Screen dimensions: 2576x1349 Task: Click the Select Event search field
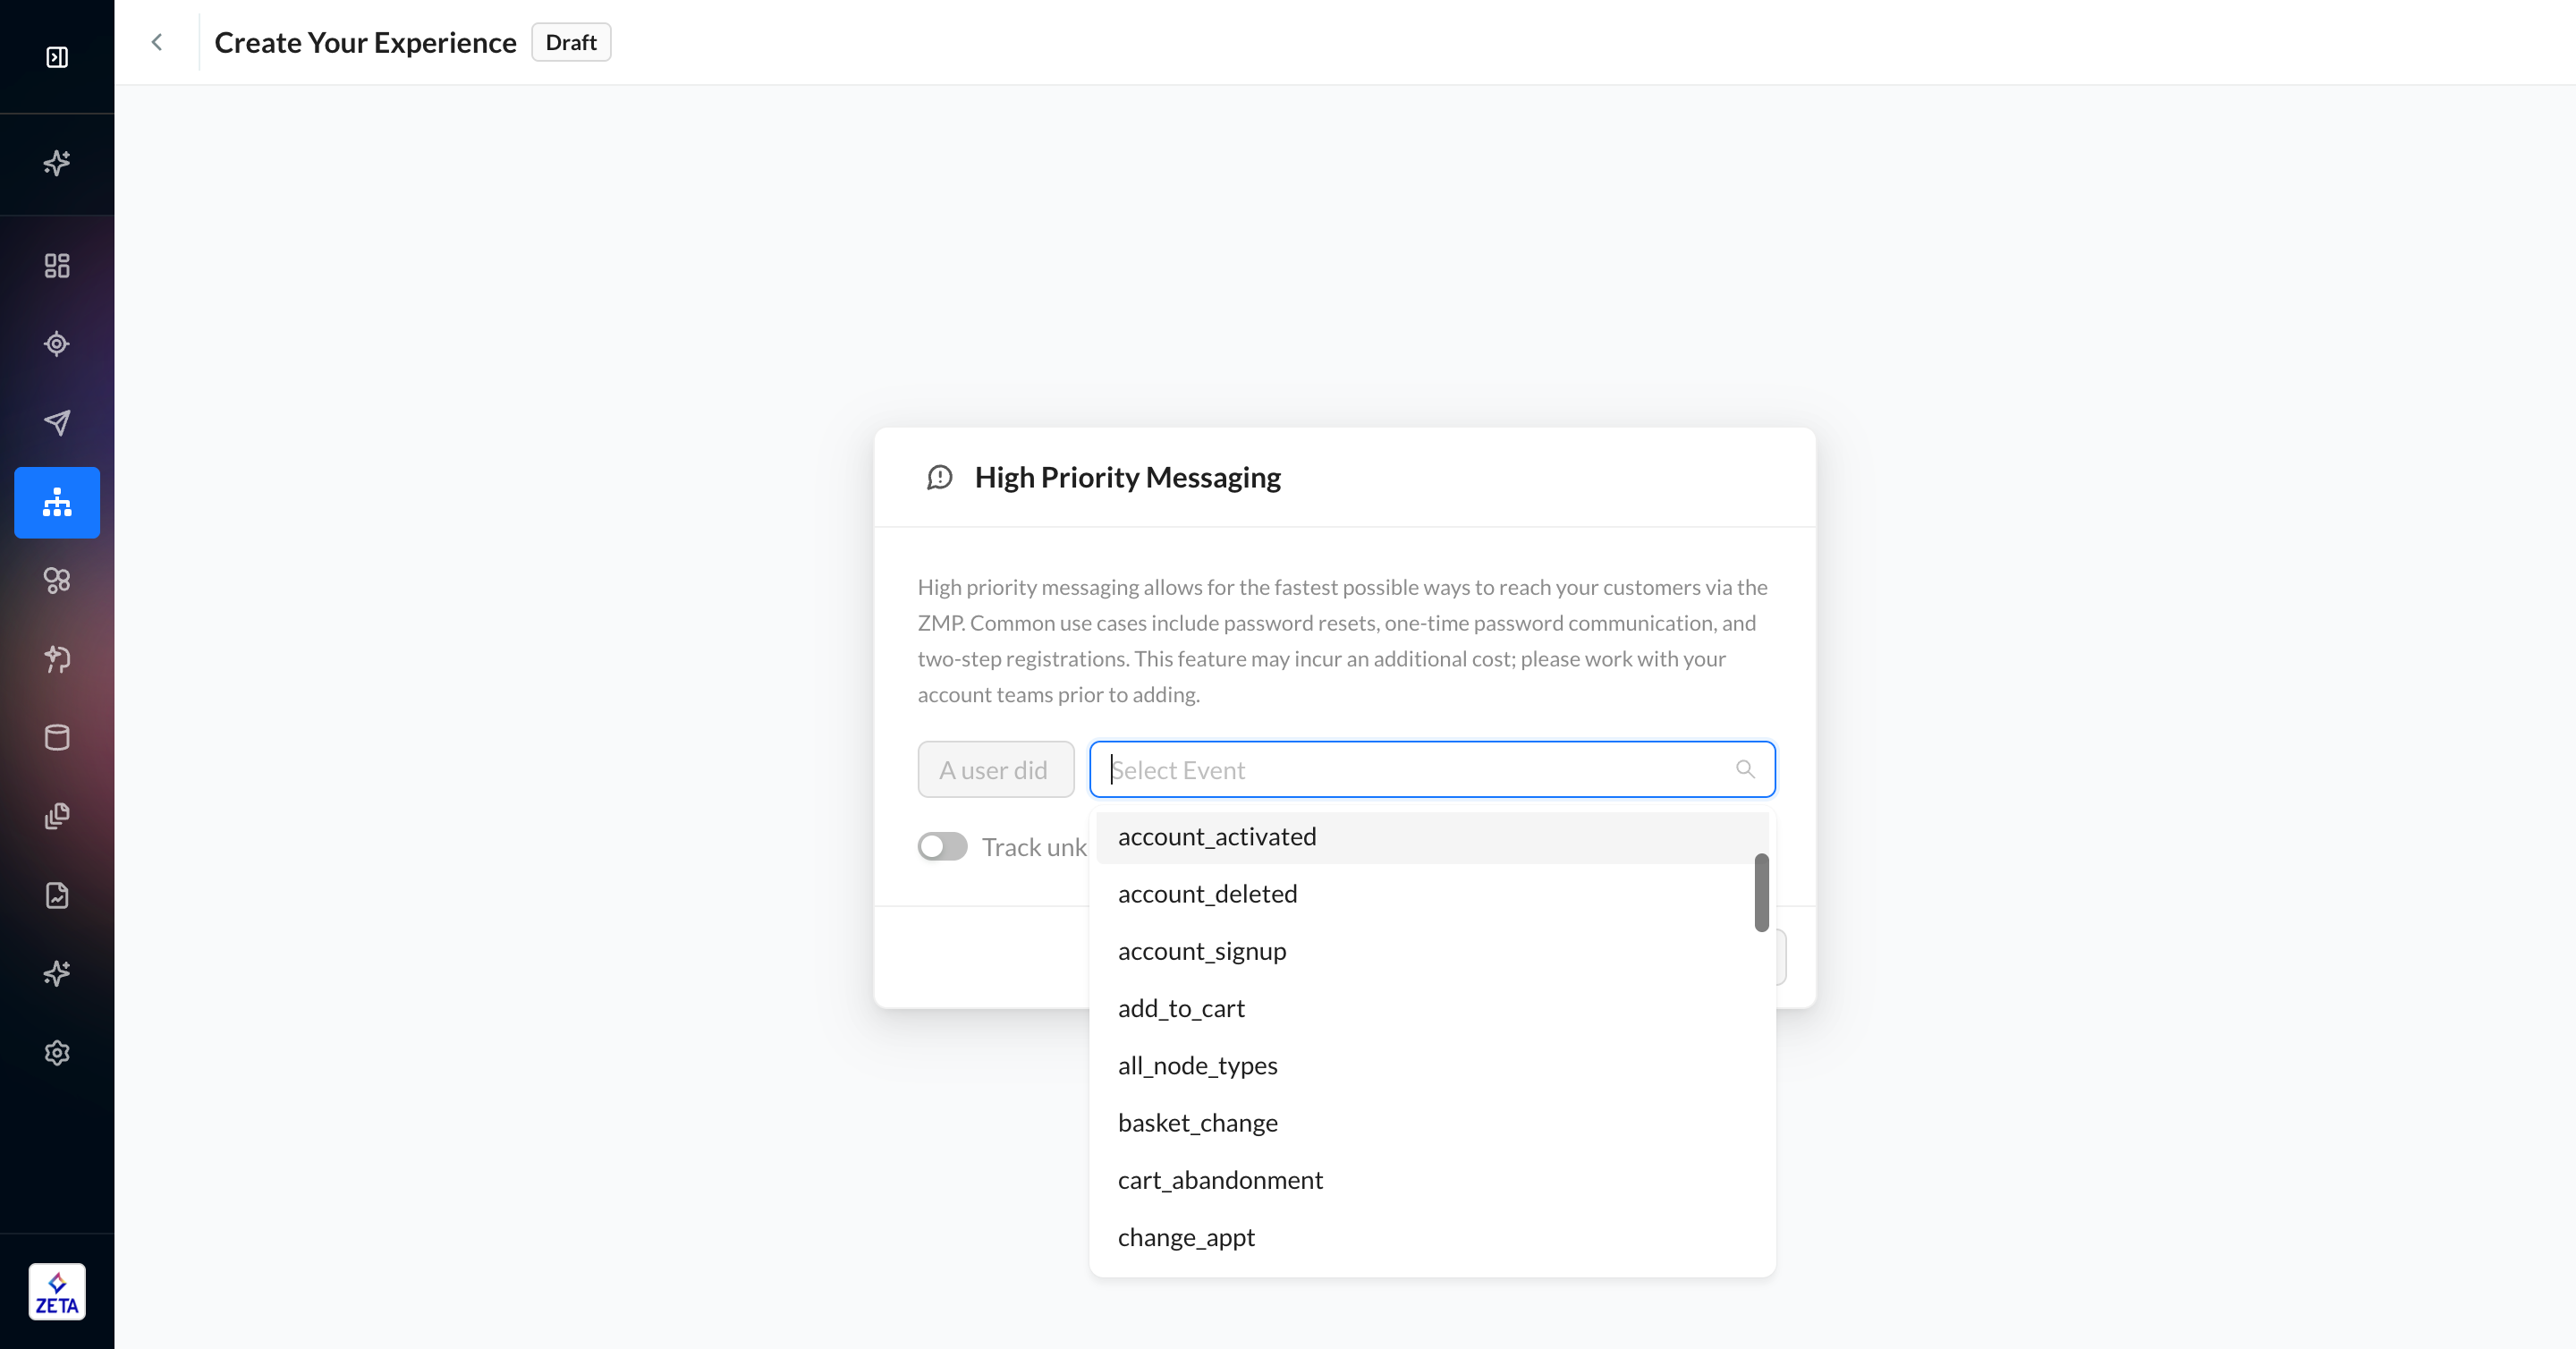[x=1420, y=770]
